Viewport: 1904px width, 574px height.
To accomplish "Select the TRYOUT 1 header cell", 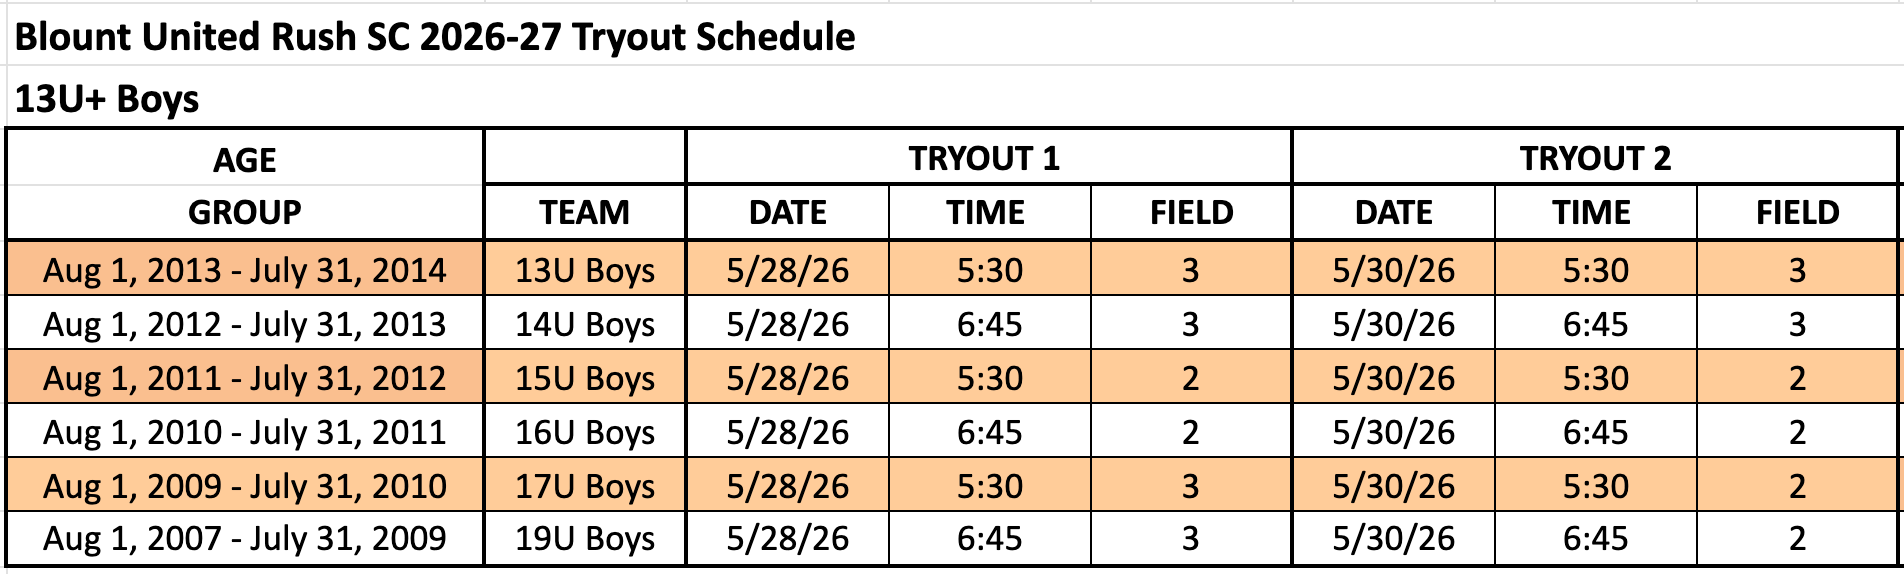I will [988, 157].
